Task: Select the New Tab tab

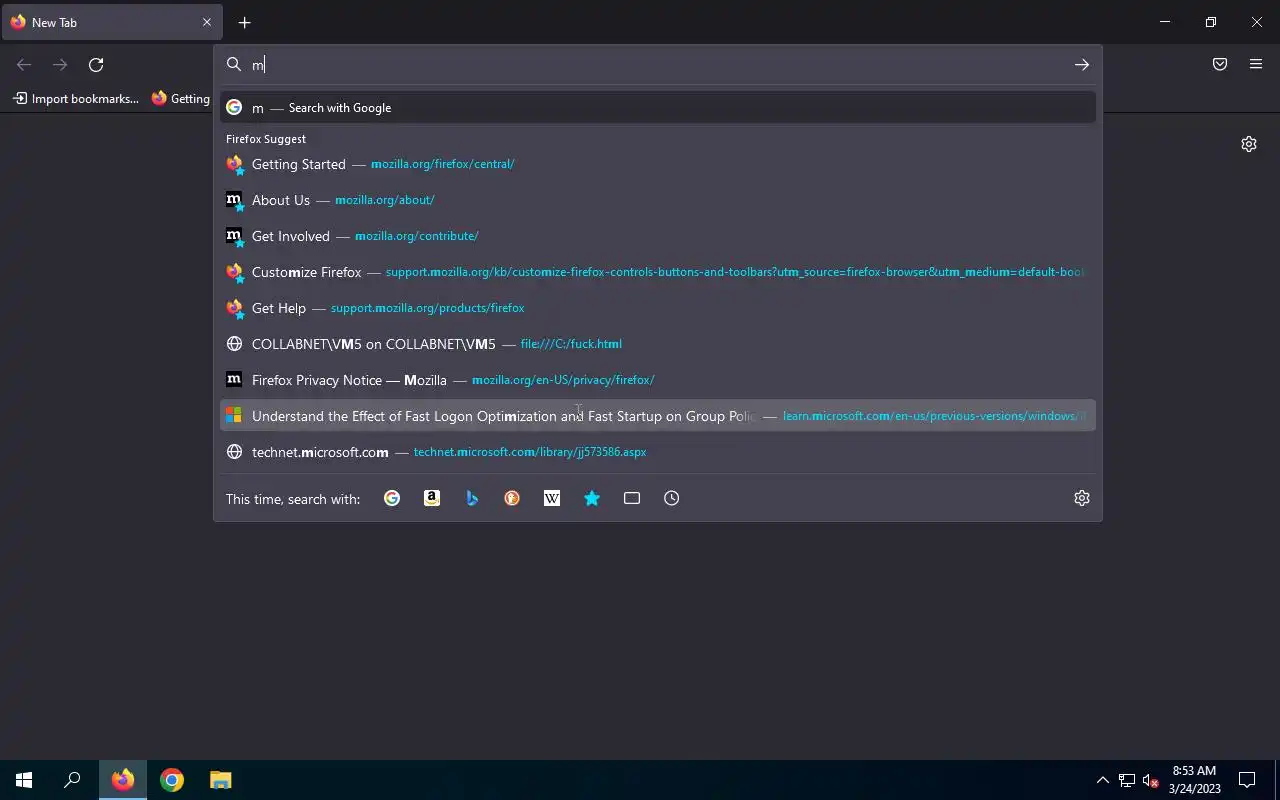Action: coord(112,22)
